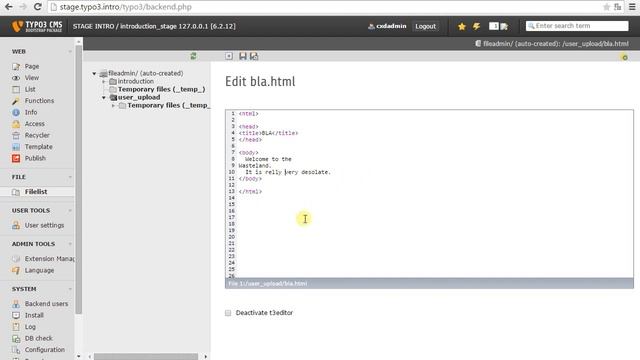The height and width of the screenshot is (360, 640).
Task: Refresh the folder tree
Action: coord(193,56)
